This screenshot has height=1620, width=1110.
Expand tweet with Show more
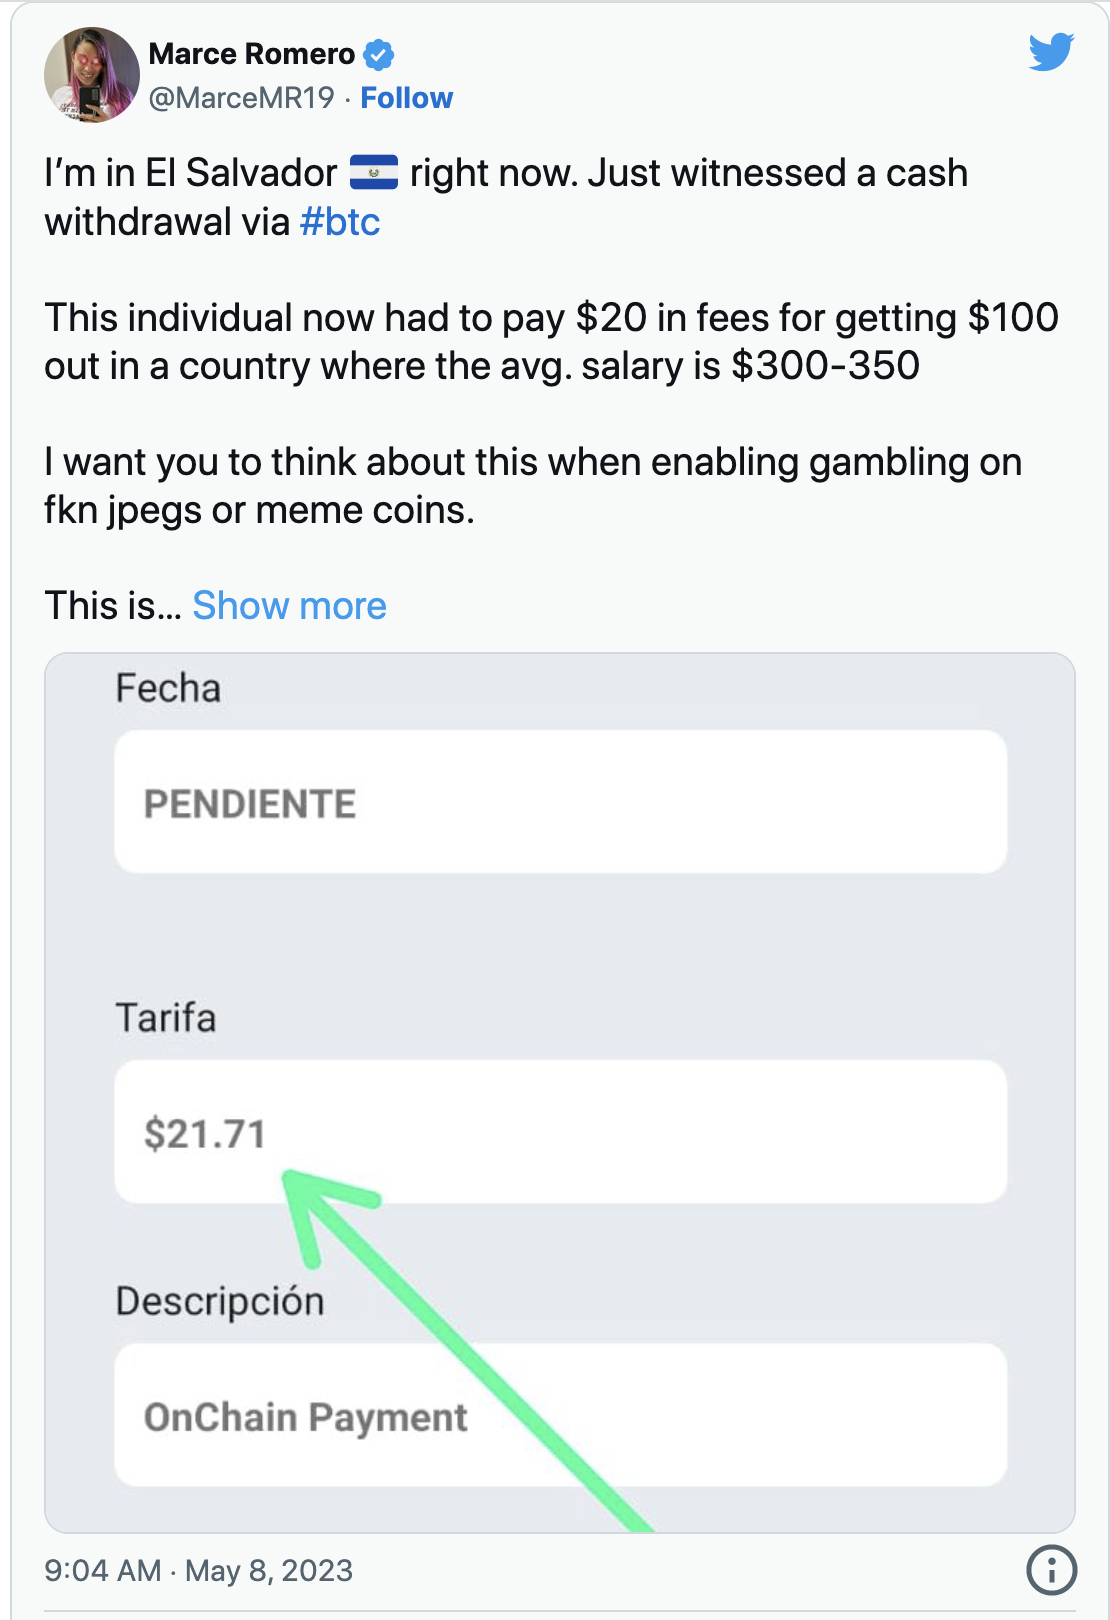click(289, 606)
